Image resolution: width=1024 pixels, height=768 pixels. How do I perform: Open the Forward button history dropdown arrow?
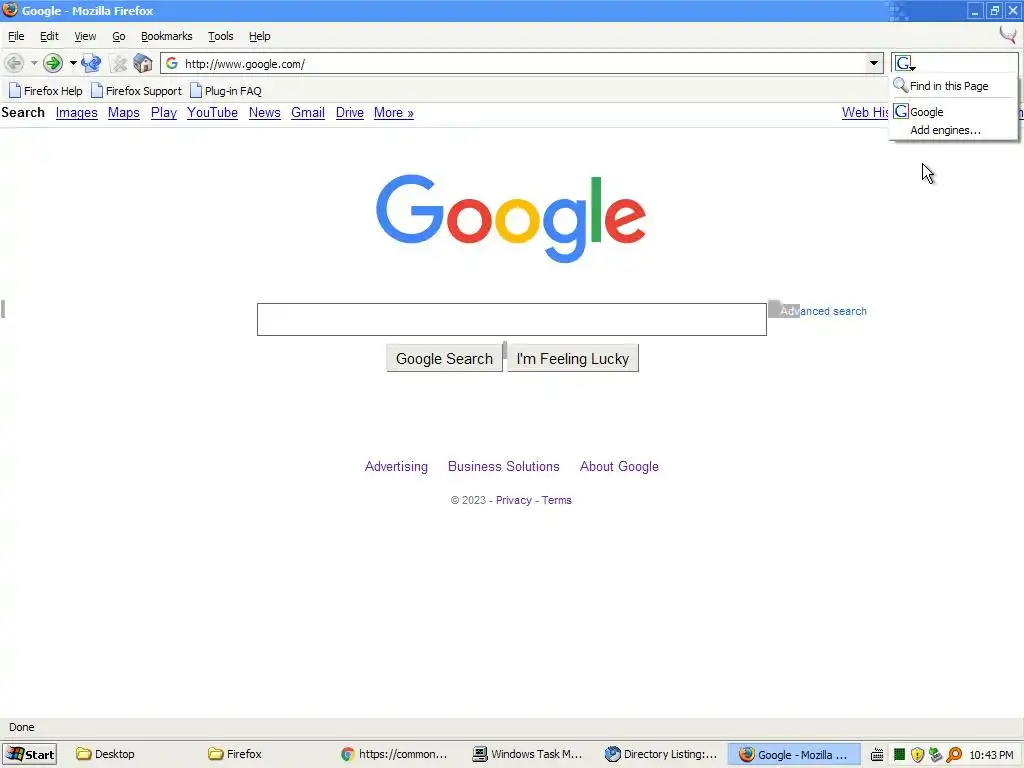point(72,63)
